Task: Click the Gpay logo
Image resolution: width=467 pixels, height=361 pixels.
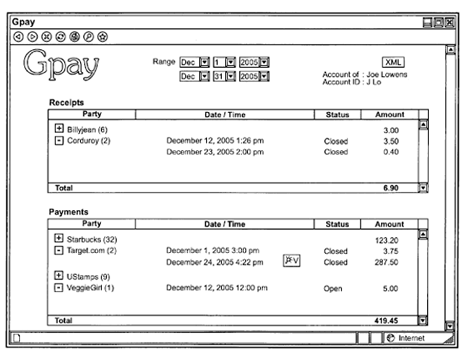Action: (61, 65)
